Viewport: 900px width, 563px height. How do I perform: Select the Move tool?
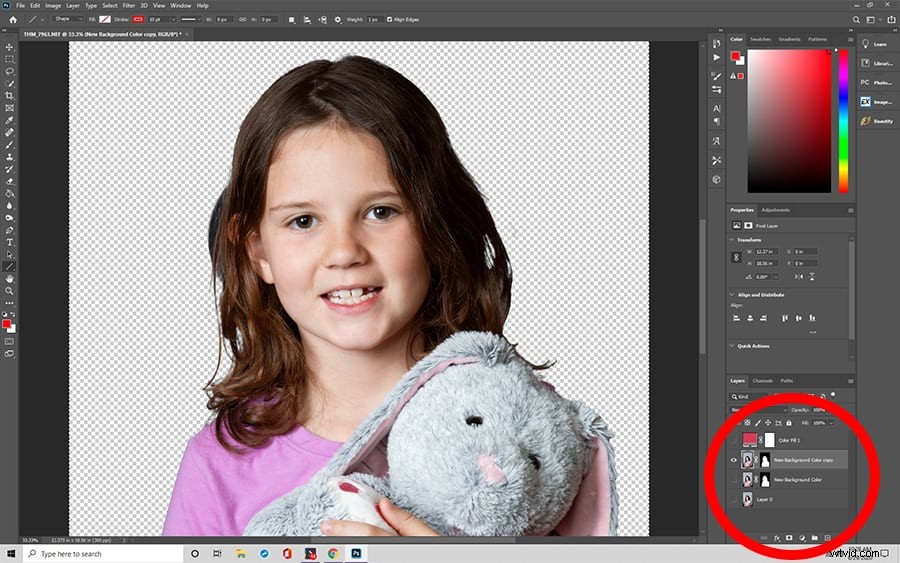tap(9, 47)
